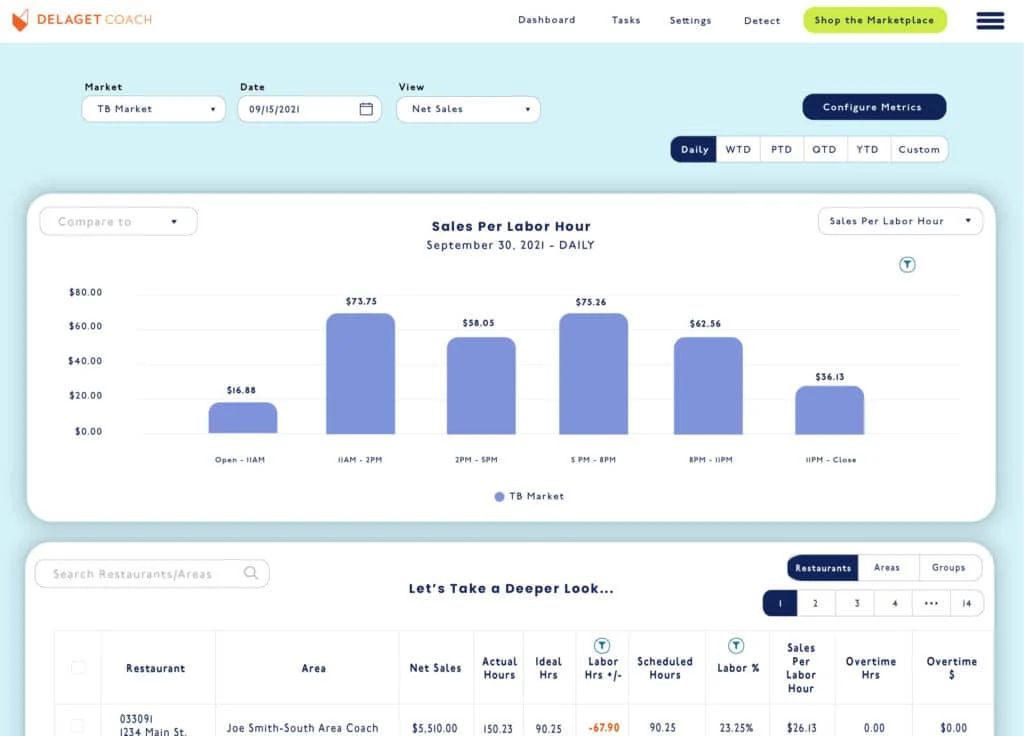Click the Configure Metrics button
Screen dimensions: 1024x736
873,107
